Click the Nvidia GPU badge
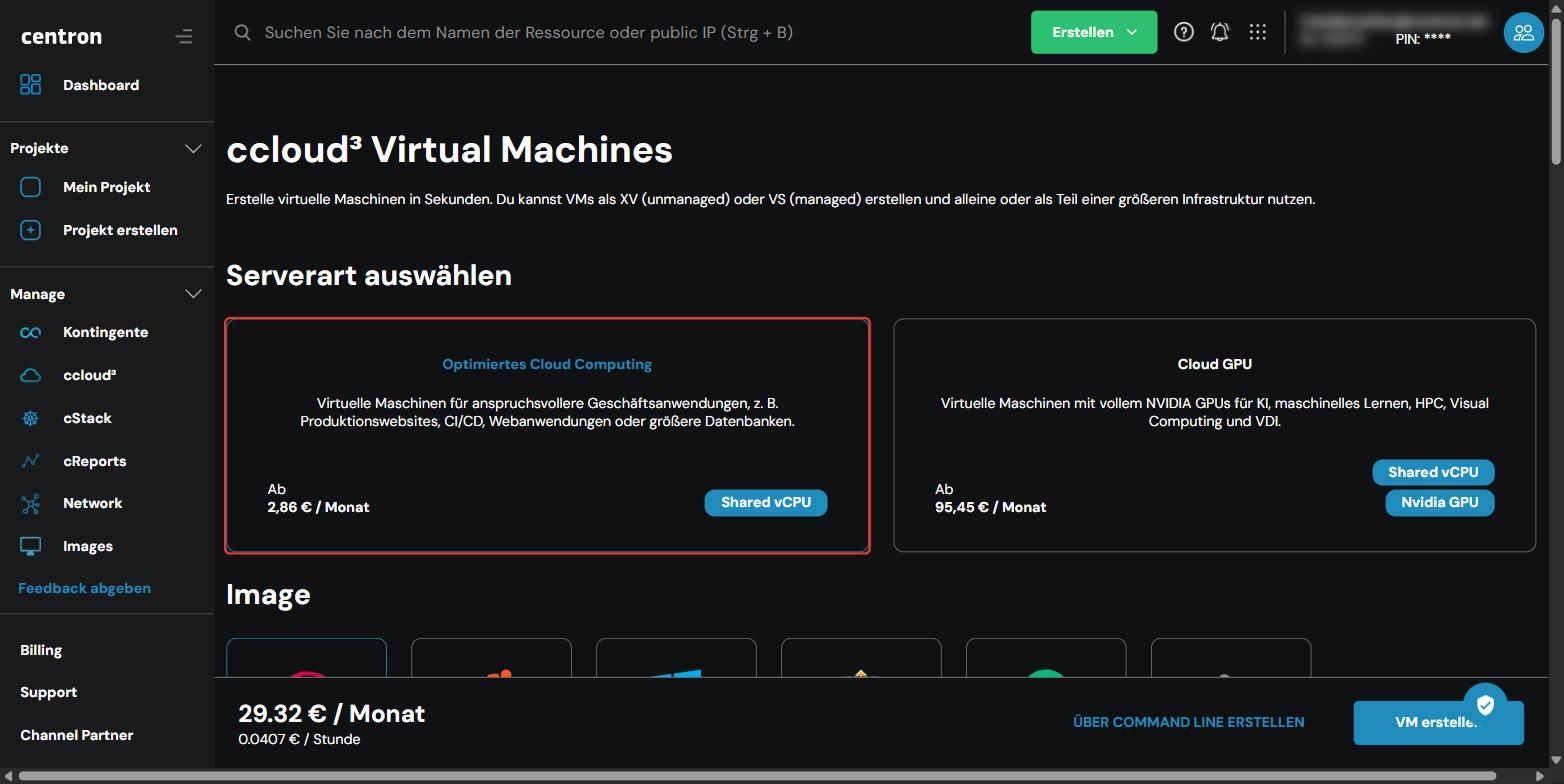 tap(1440, 502)
